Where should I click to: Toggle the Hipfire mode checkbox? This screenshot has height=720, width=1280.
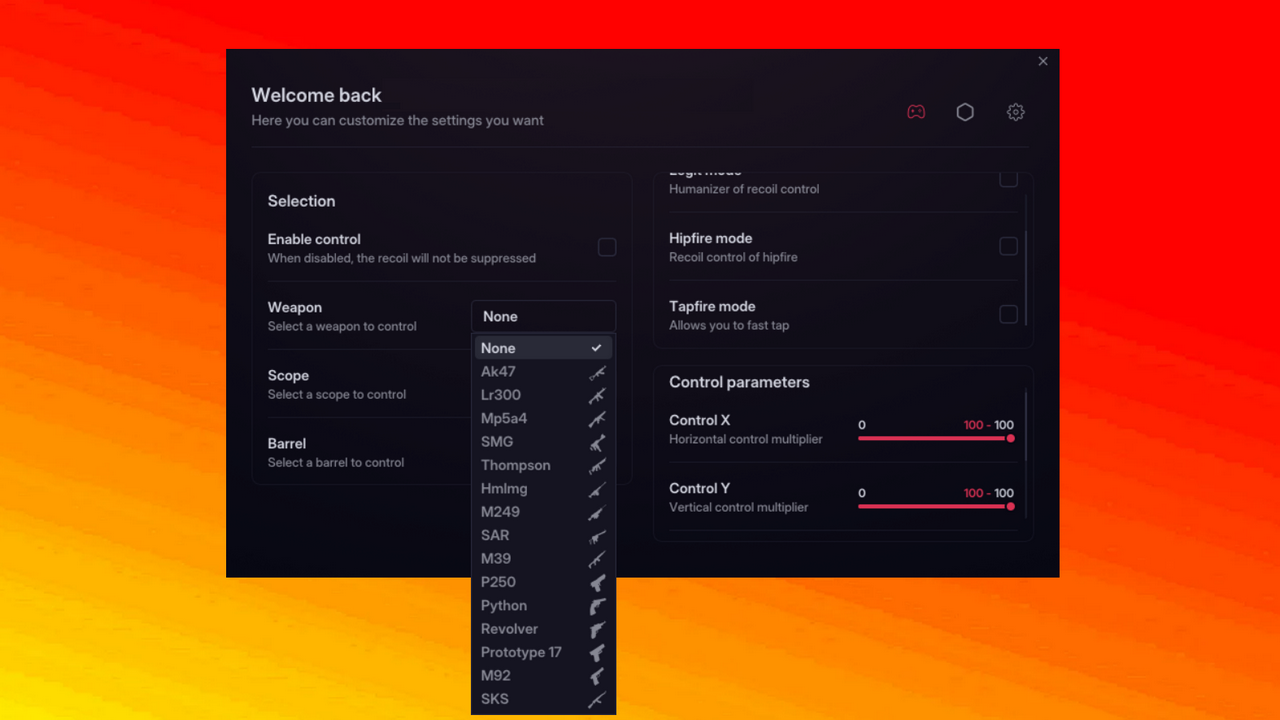(x=1008, y=246)
